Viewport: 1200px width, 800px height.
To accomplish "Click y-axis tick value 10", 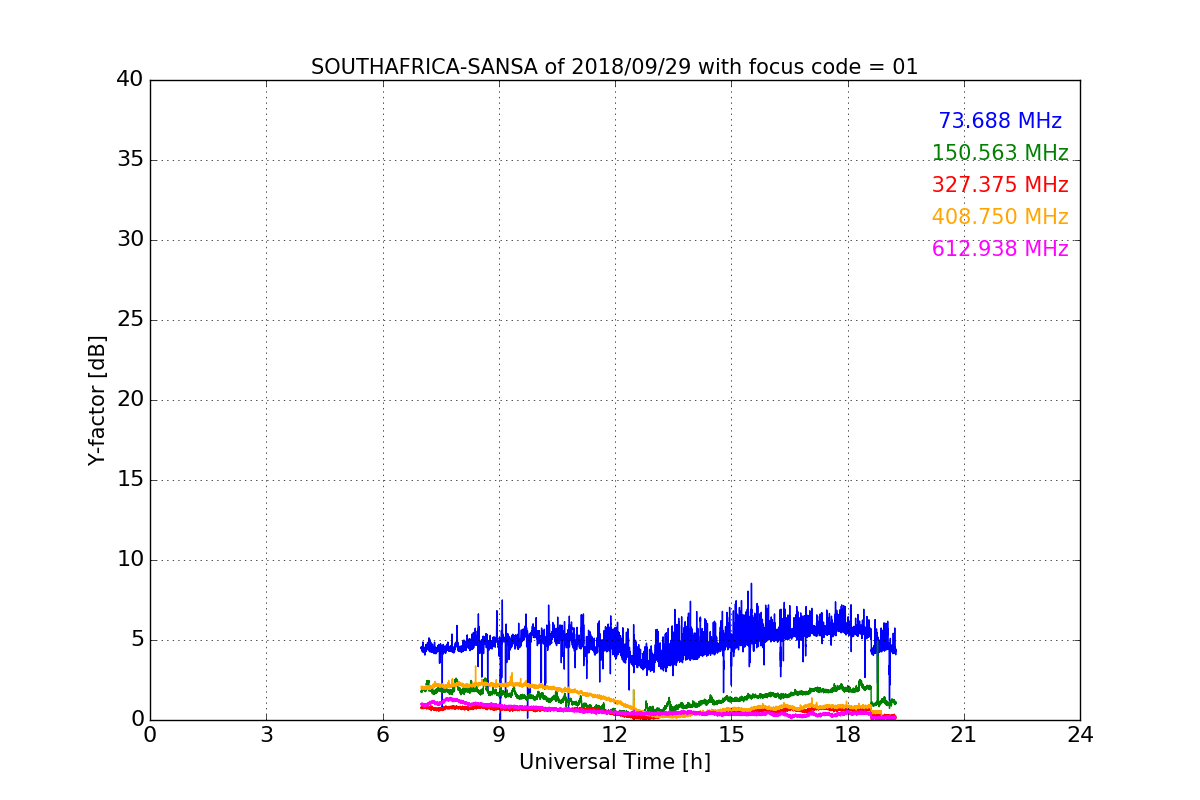I will (130, 560).
